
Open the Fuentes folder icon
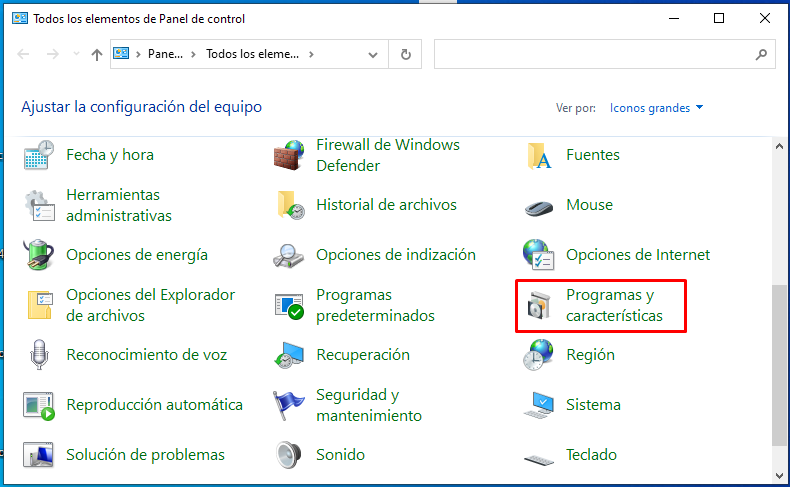point(539,155)
